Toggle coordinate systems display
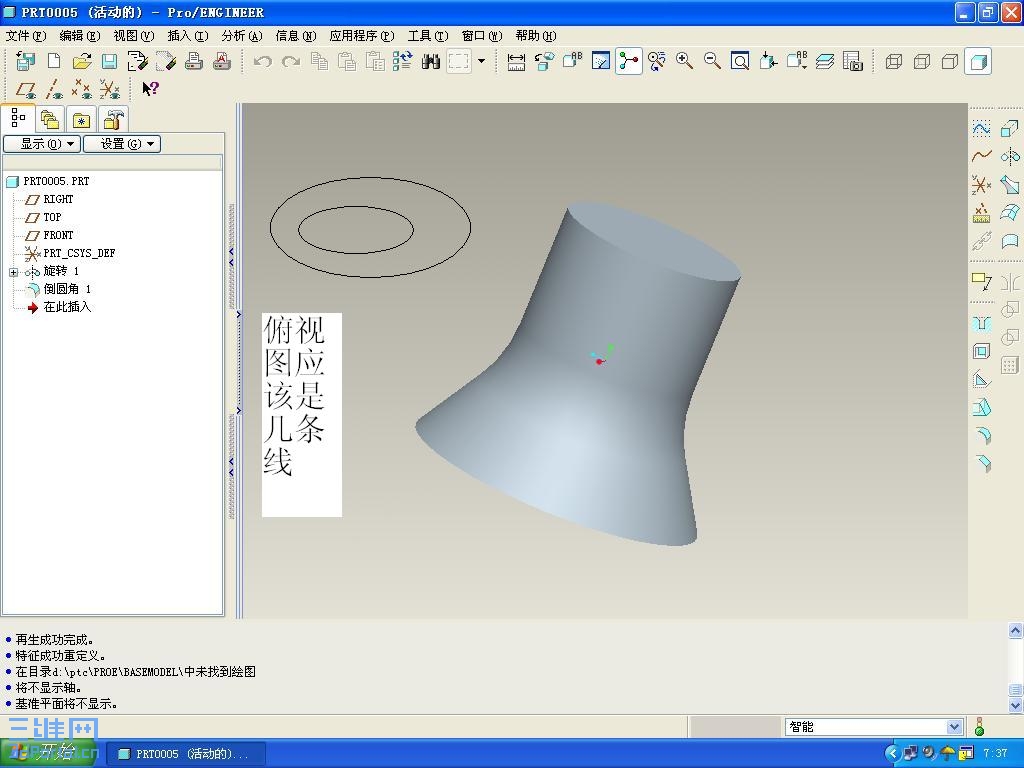 (x=110, y=88)
